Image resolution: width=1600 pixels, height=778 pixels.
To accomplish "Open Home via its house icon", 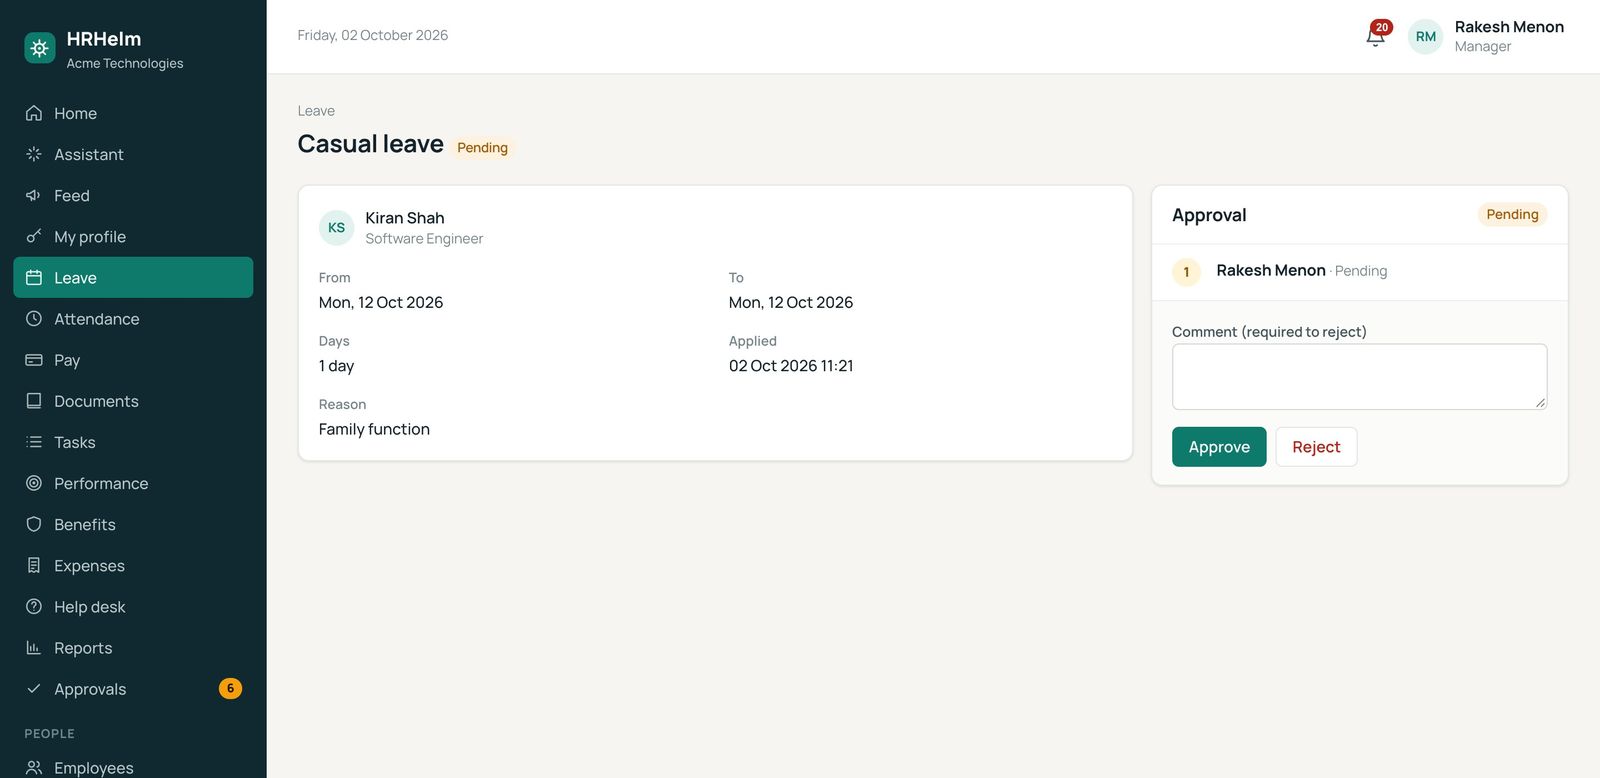I will coord(34,113).
